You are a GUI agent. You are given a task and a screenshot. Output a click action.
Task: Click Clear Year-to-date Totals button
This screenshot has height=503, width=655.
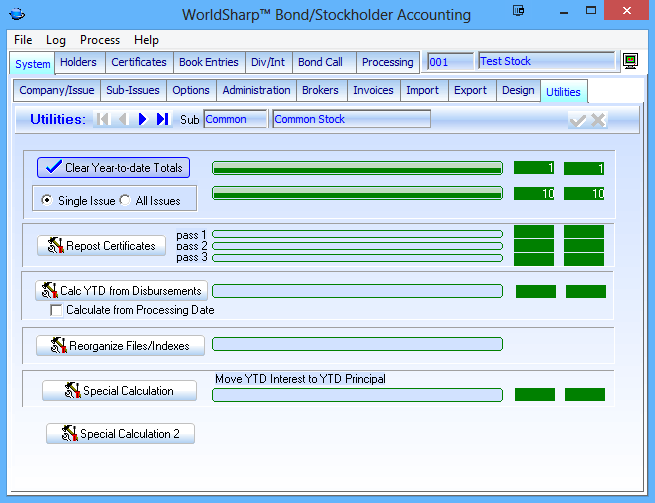[113, 168]
